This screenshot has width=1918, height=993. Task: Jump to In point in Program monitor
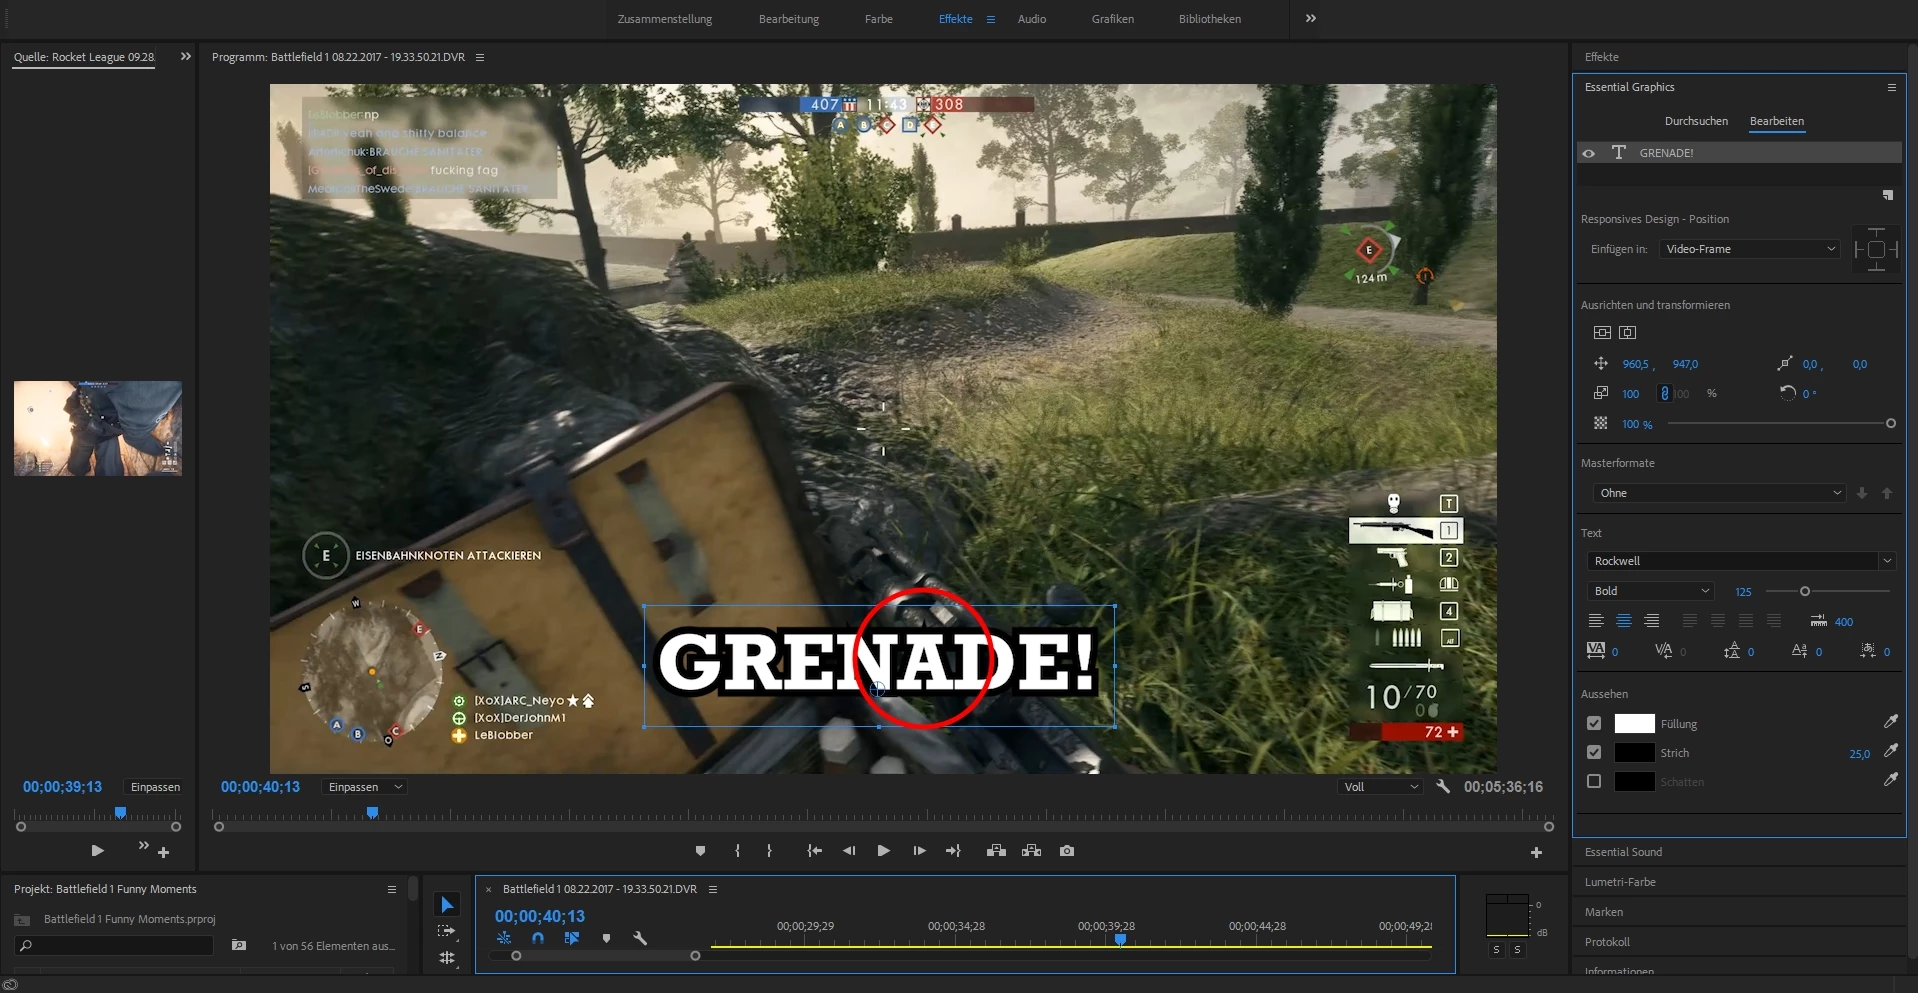(x=815, y=851)
